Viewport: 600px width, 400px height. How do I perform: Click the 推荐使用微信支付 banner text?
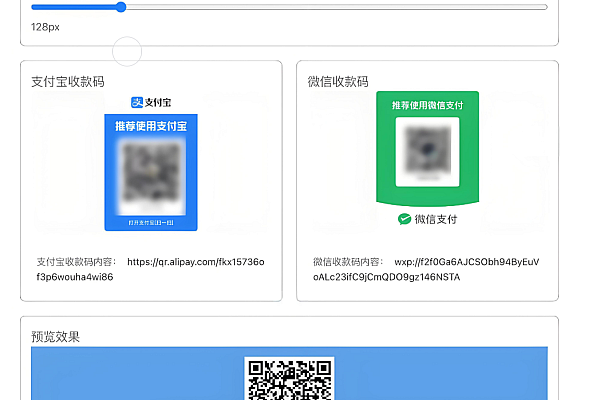427,105
